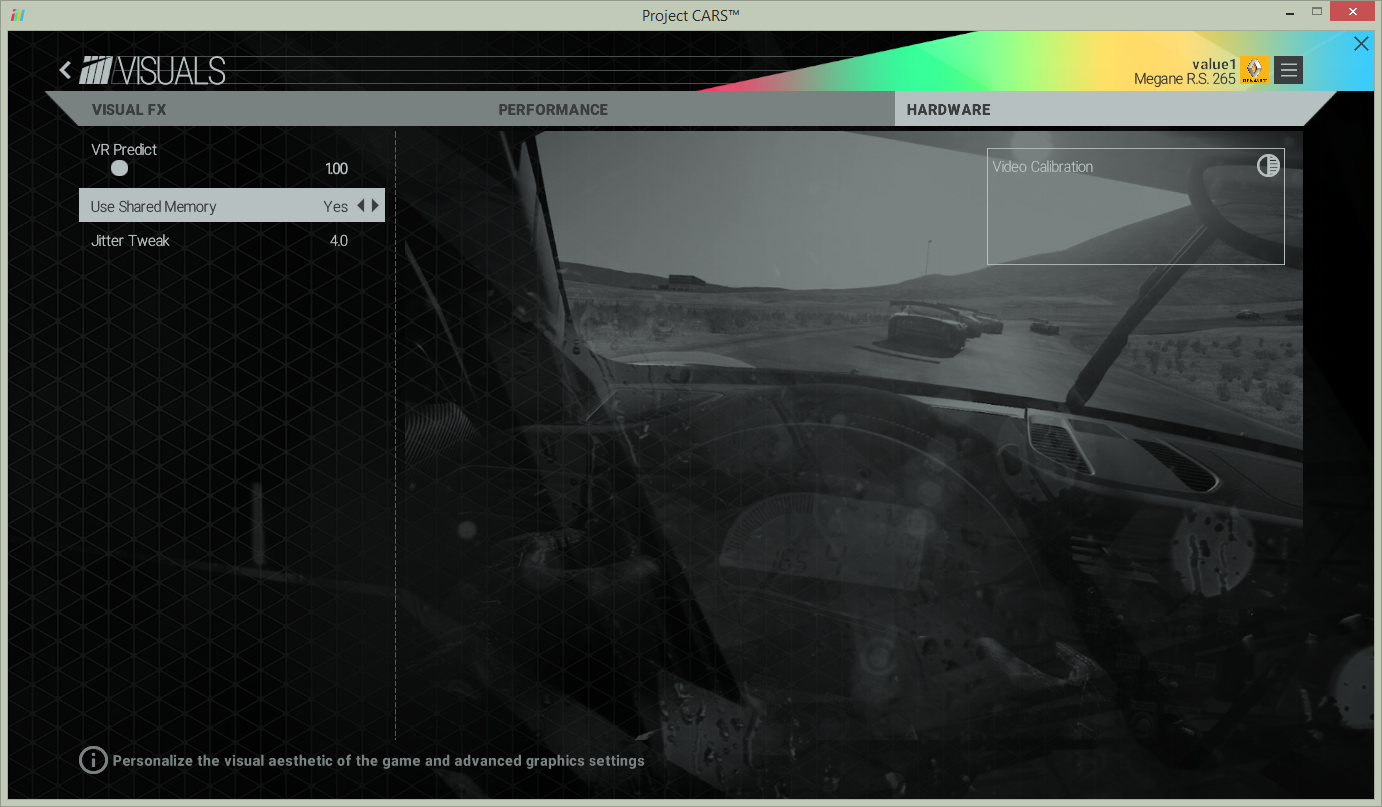Image resolution: width=1382 pixels, height=807 pixels.
Task: Maximize the Project CARS window
Action: [x=1317, y=12]
